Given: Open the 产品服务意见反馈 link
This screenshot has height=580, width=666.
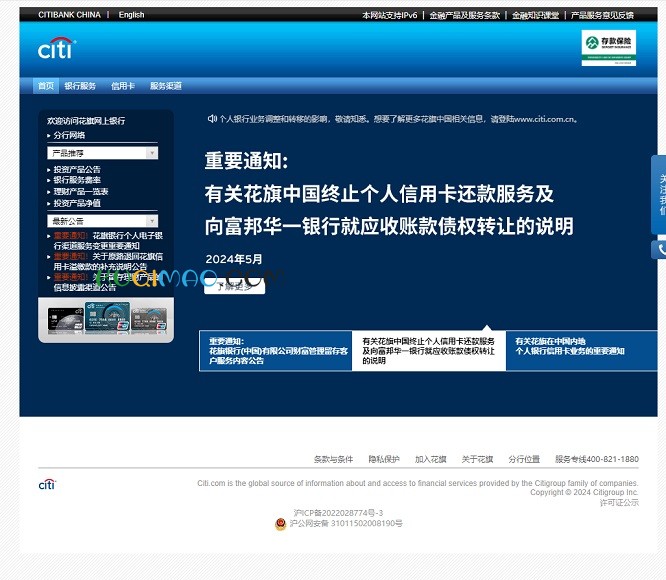Looking at the screenshot, I should point(602,15).
